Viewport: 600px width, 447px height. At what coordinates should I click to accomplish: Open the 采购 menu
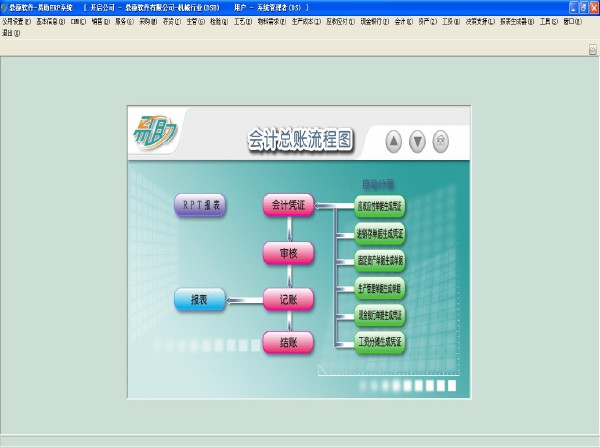point(148,21)
